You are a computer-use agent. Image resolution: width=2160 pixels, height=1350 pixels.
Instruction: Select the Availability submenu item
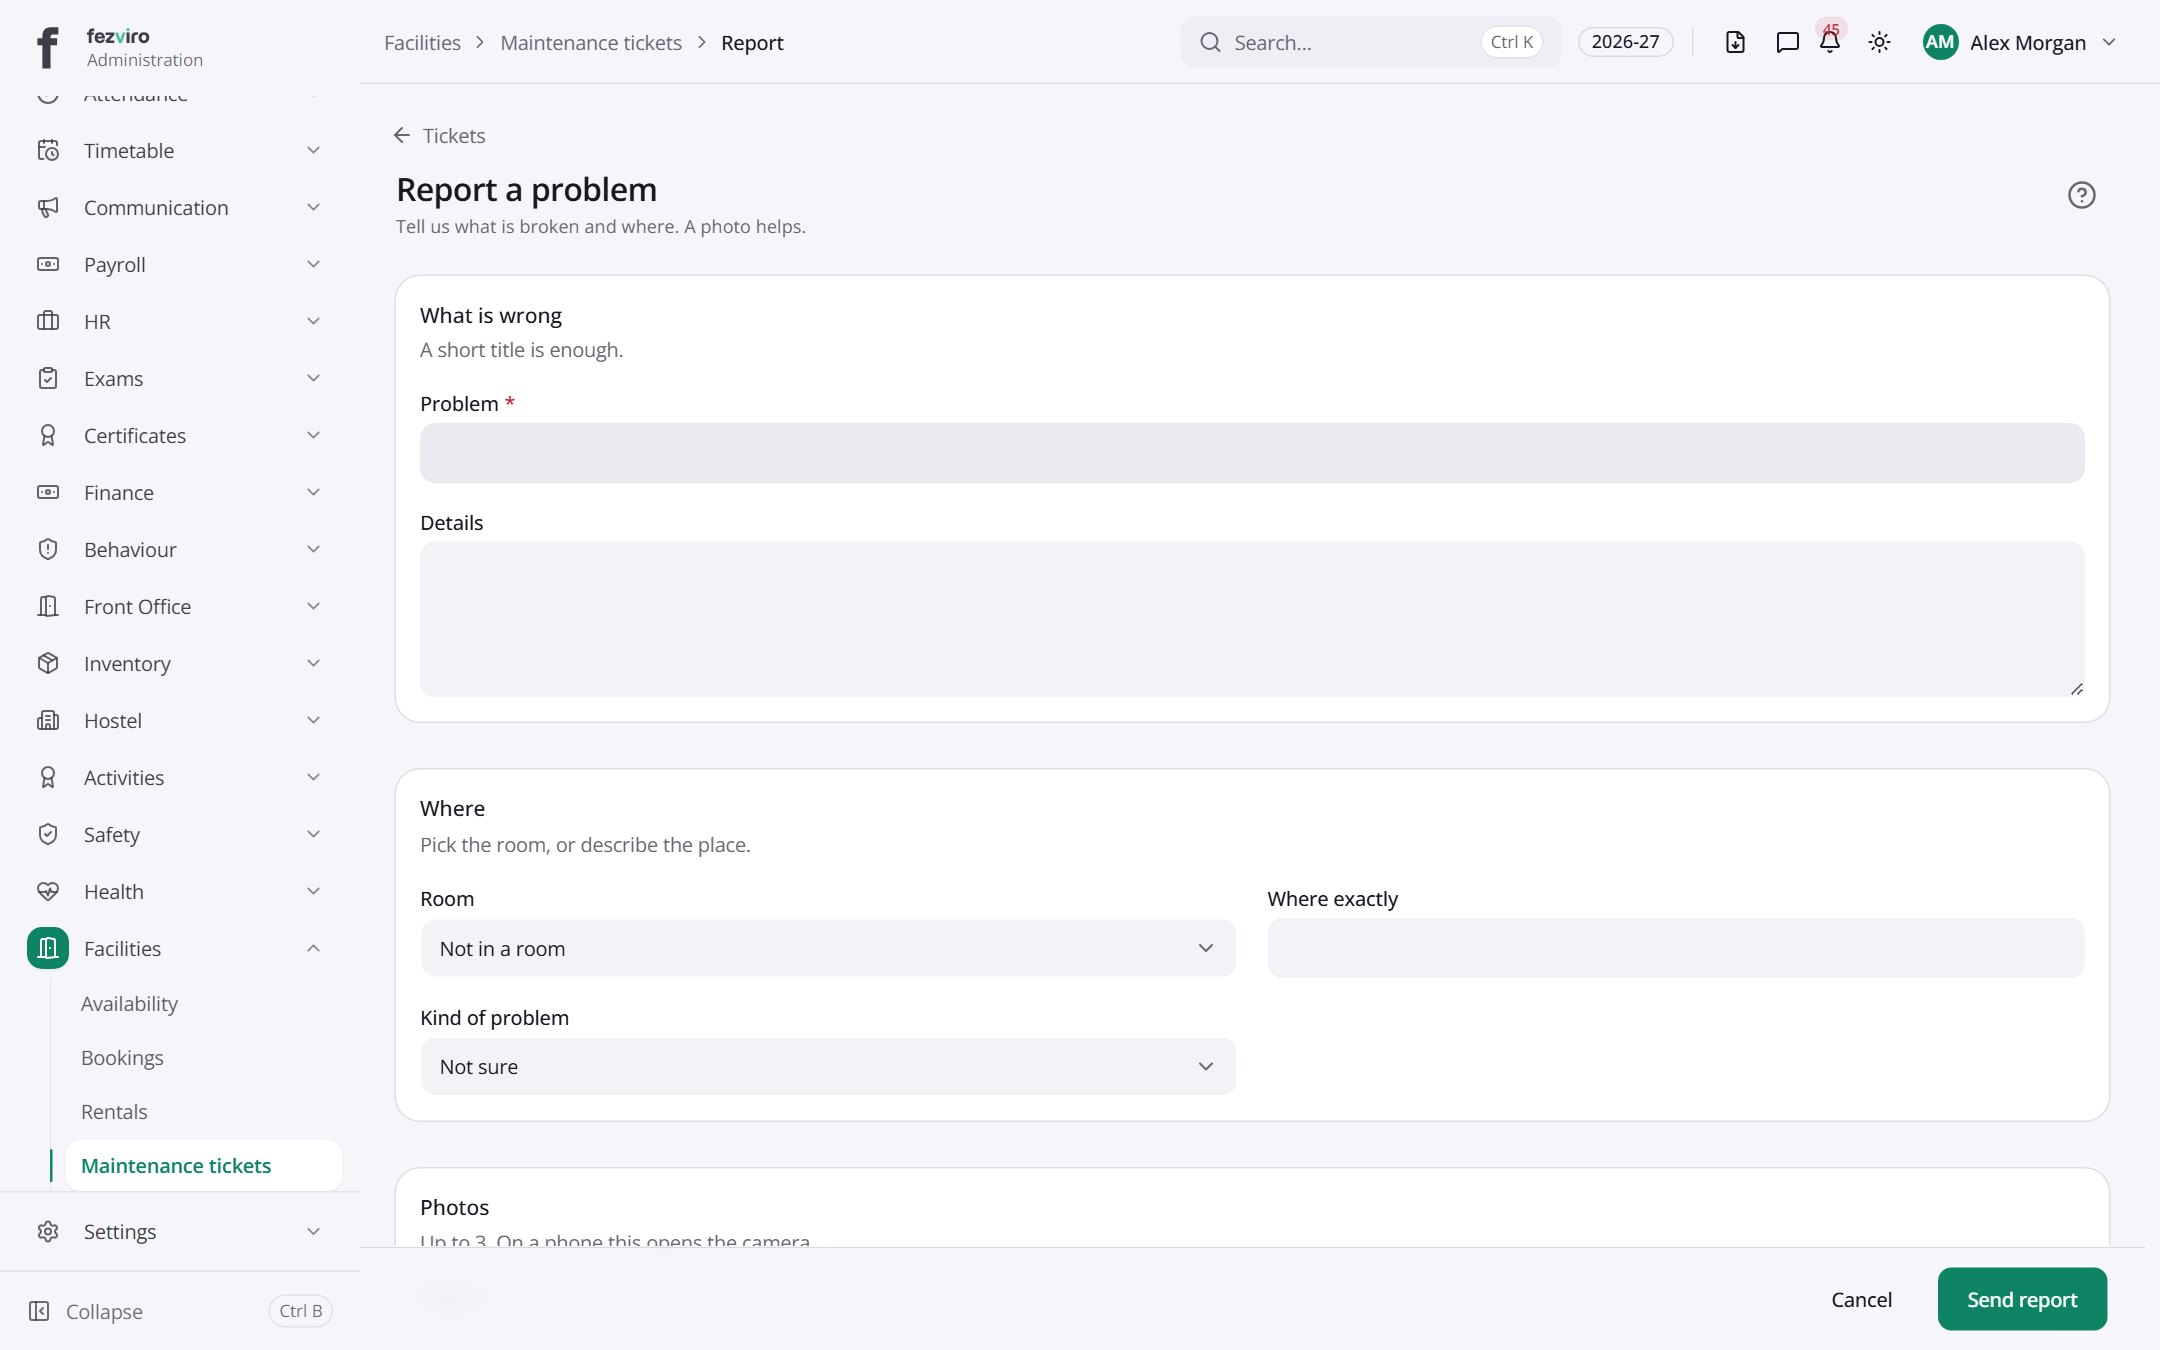pos(129,1003)
